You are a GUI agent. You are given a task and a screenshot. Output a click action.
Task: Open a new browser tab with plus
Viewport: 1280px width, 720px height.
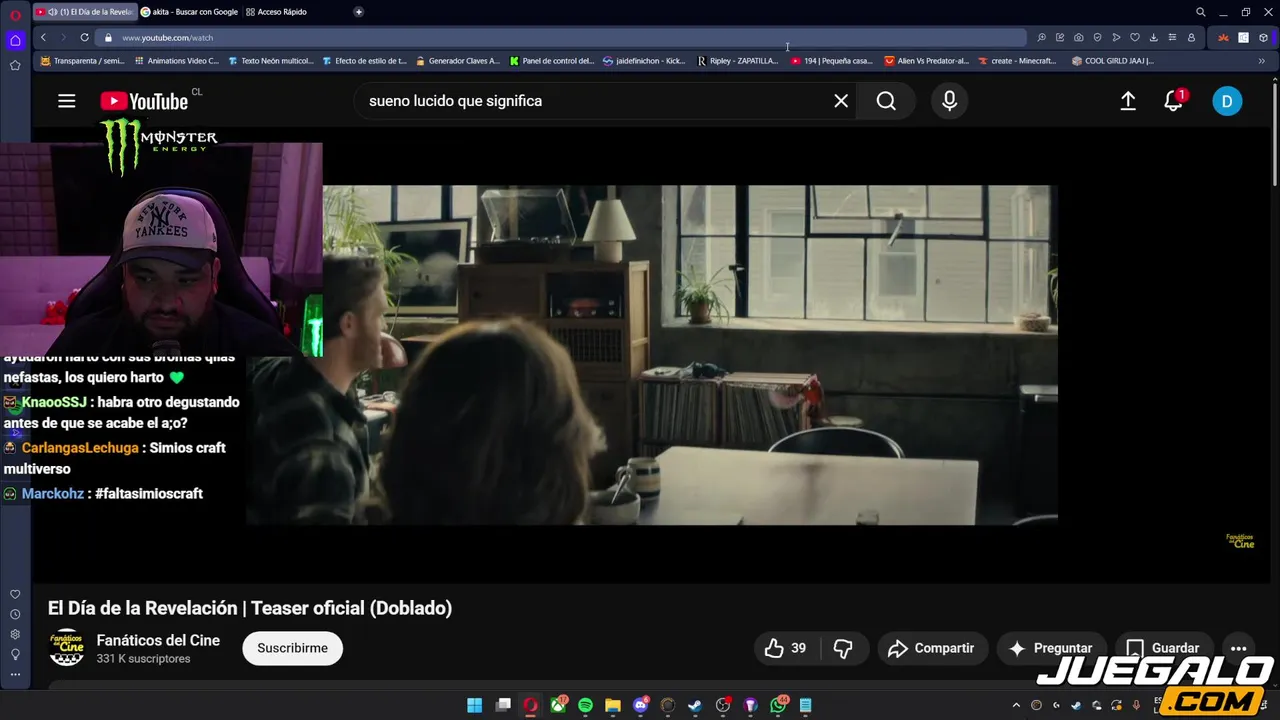tap(358, 12)
